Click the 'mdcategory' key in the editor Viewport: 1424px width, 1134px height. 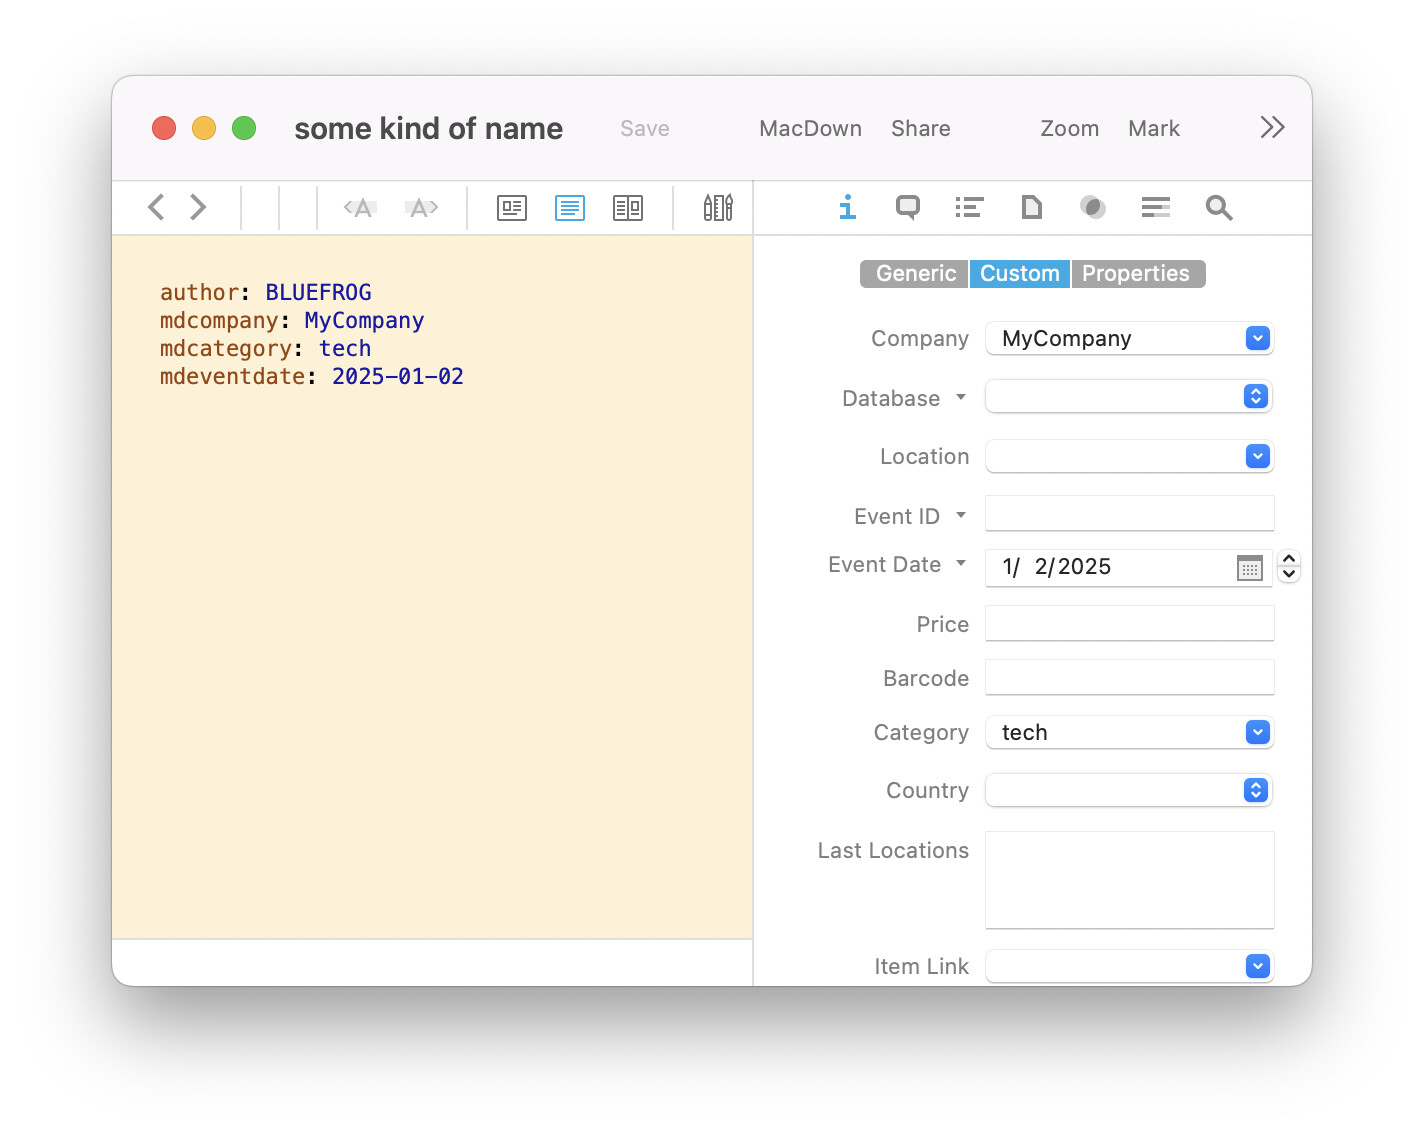[226, 349]
